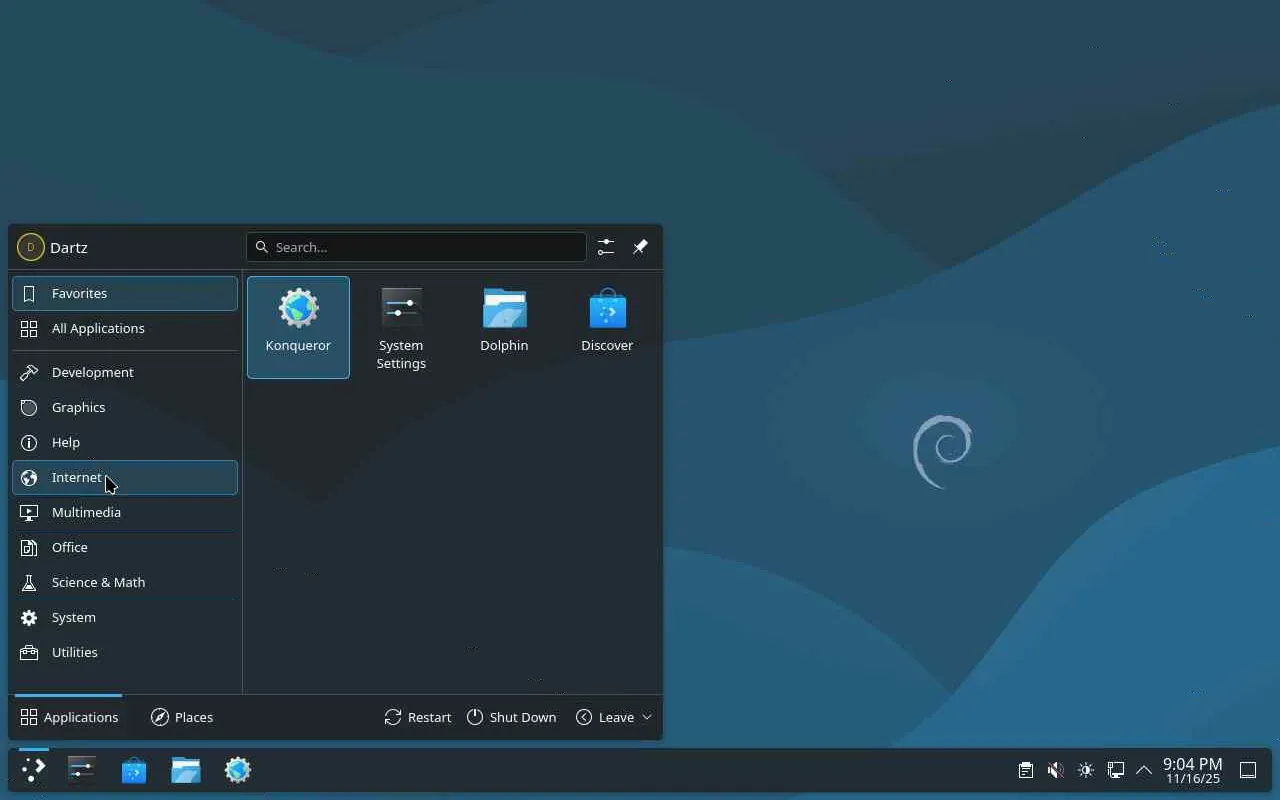Open the clipboard tray icon
The width and height of the screenshot is (1280, 800).
1026,770
